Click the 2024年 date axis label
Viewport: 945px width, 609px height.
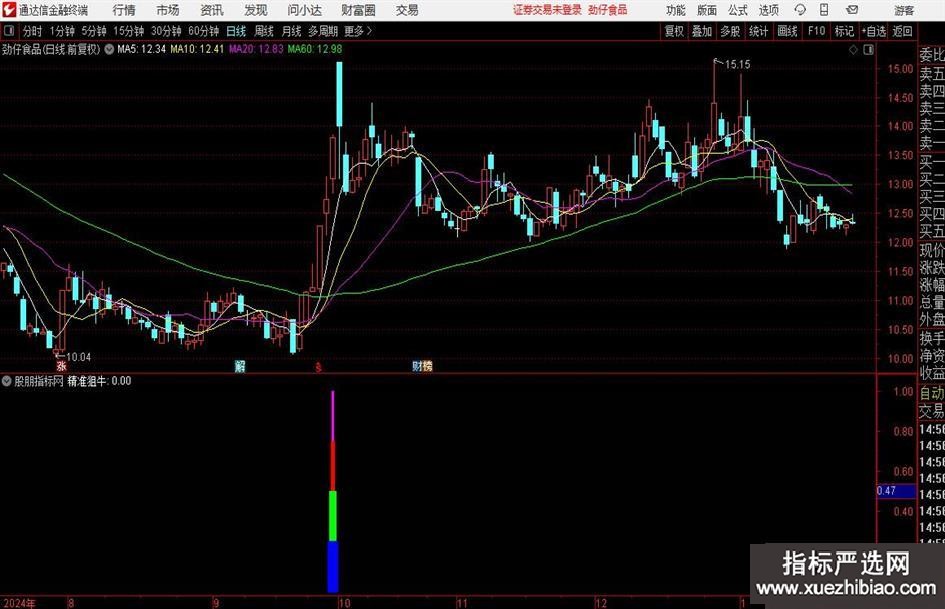point(19,603)
